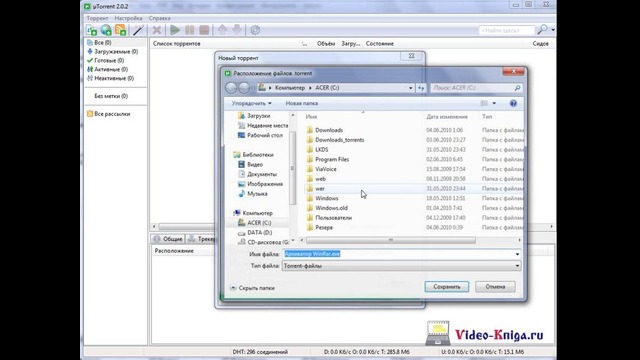Open Downloads folder in file list
This screenshot has height=360, width=640.
(x=329, y=130)
